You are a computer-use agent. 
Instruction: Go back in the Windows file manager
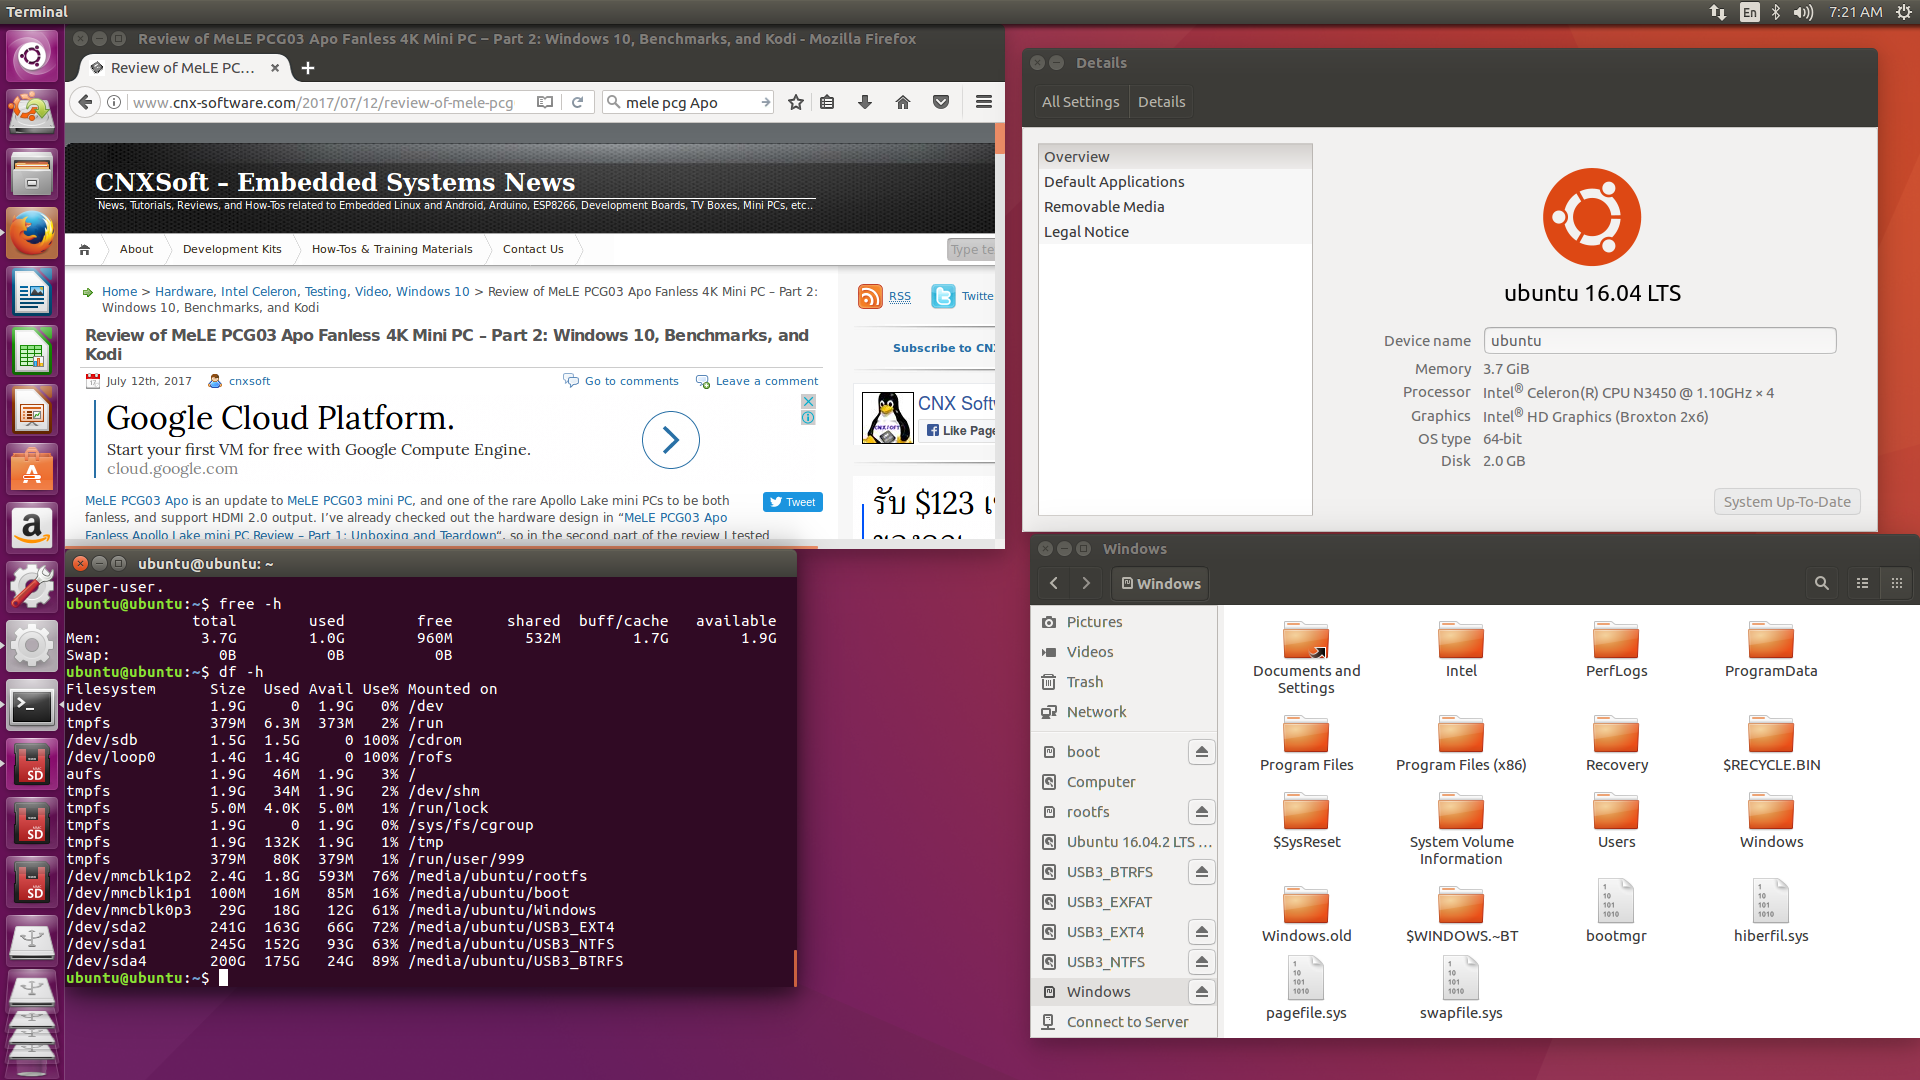click(1054, 583)
